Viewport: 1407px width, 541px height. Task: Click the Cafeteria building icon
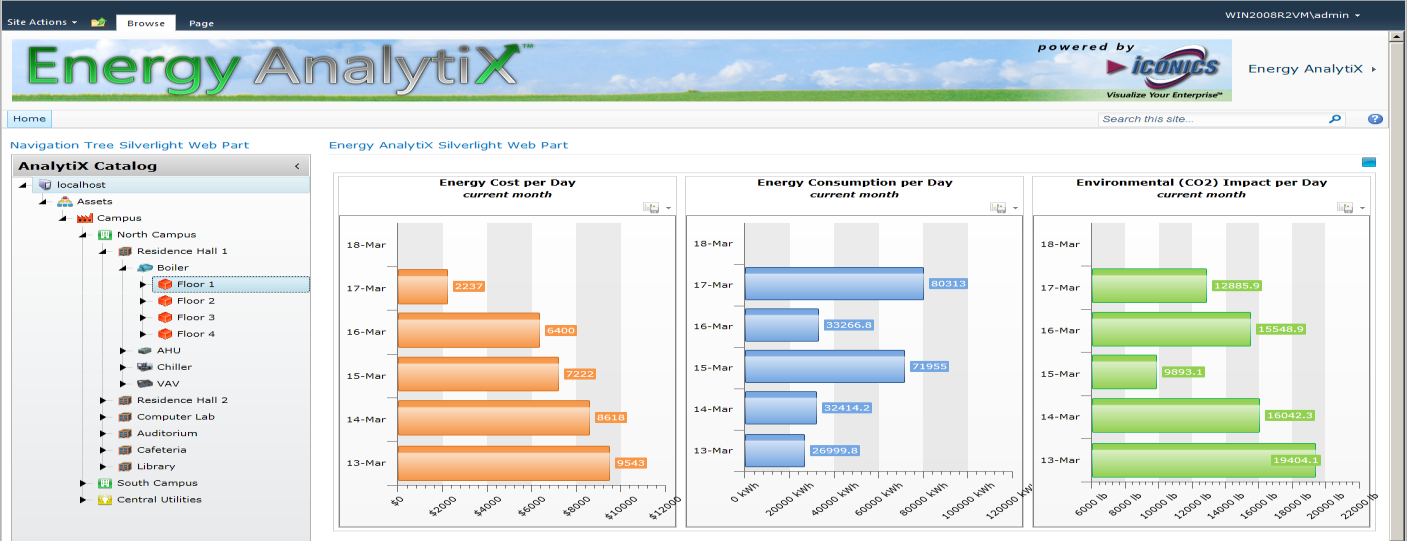tap(125, 449)
